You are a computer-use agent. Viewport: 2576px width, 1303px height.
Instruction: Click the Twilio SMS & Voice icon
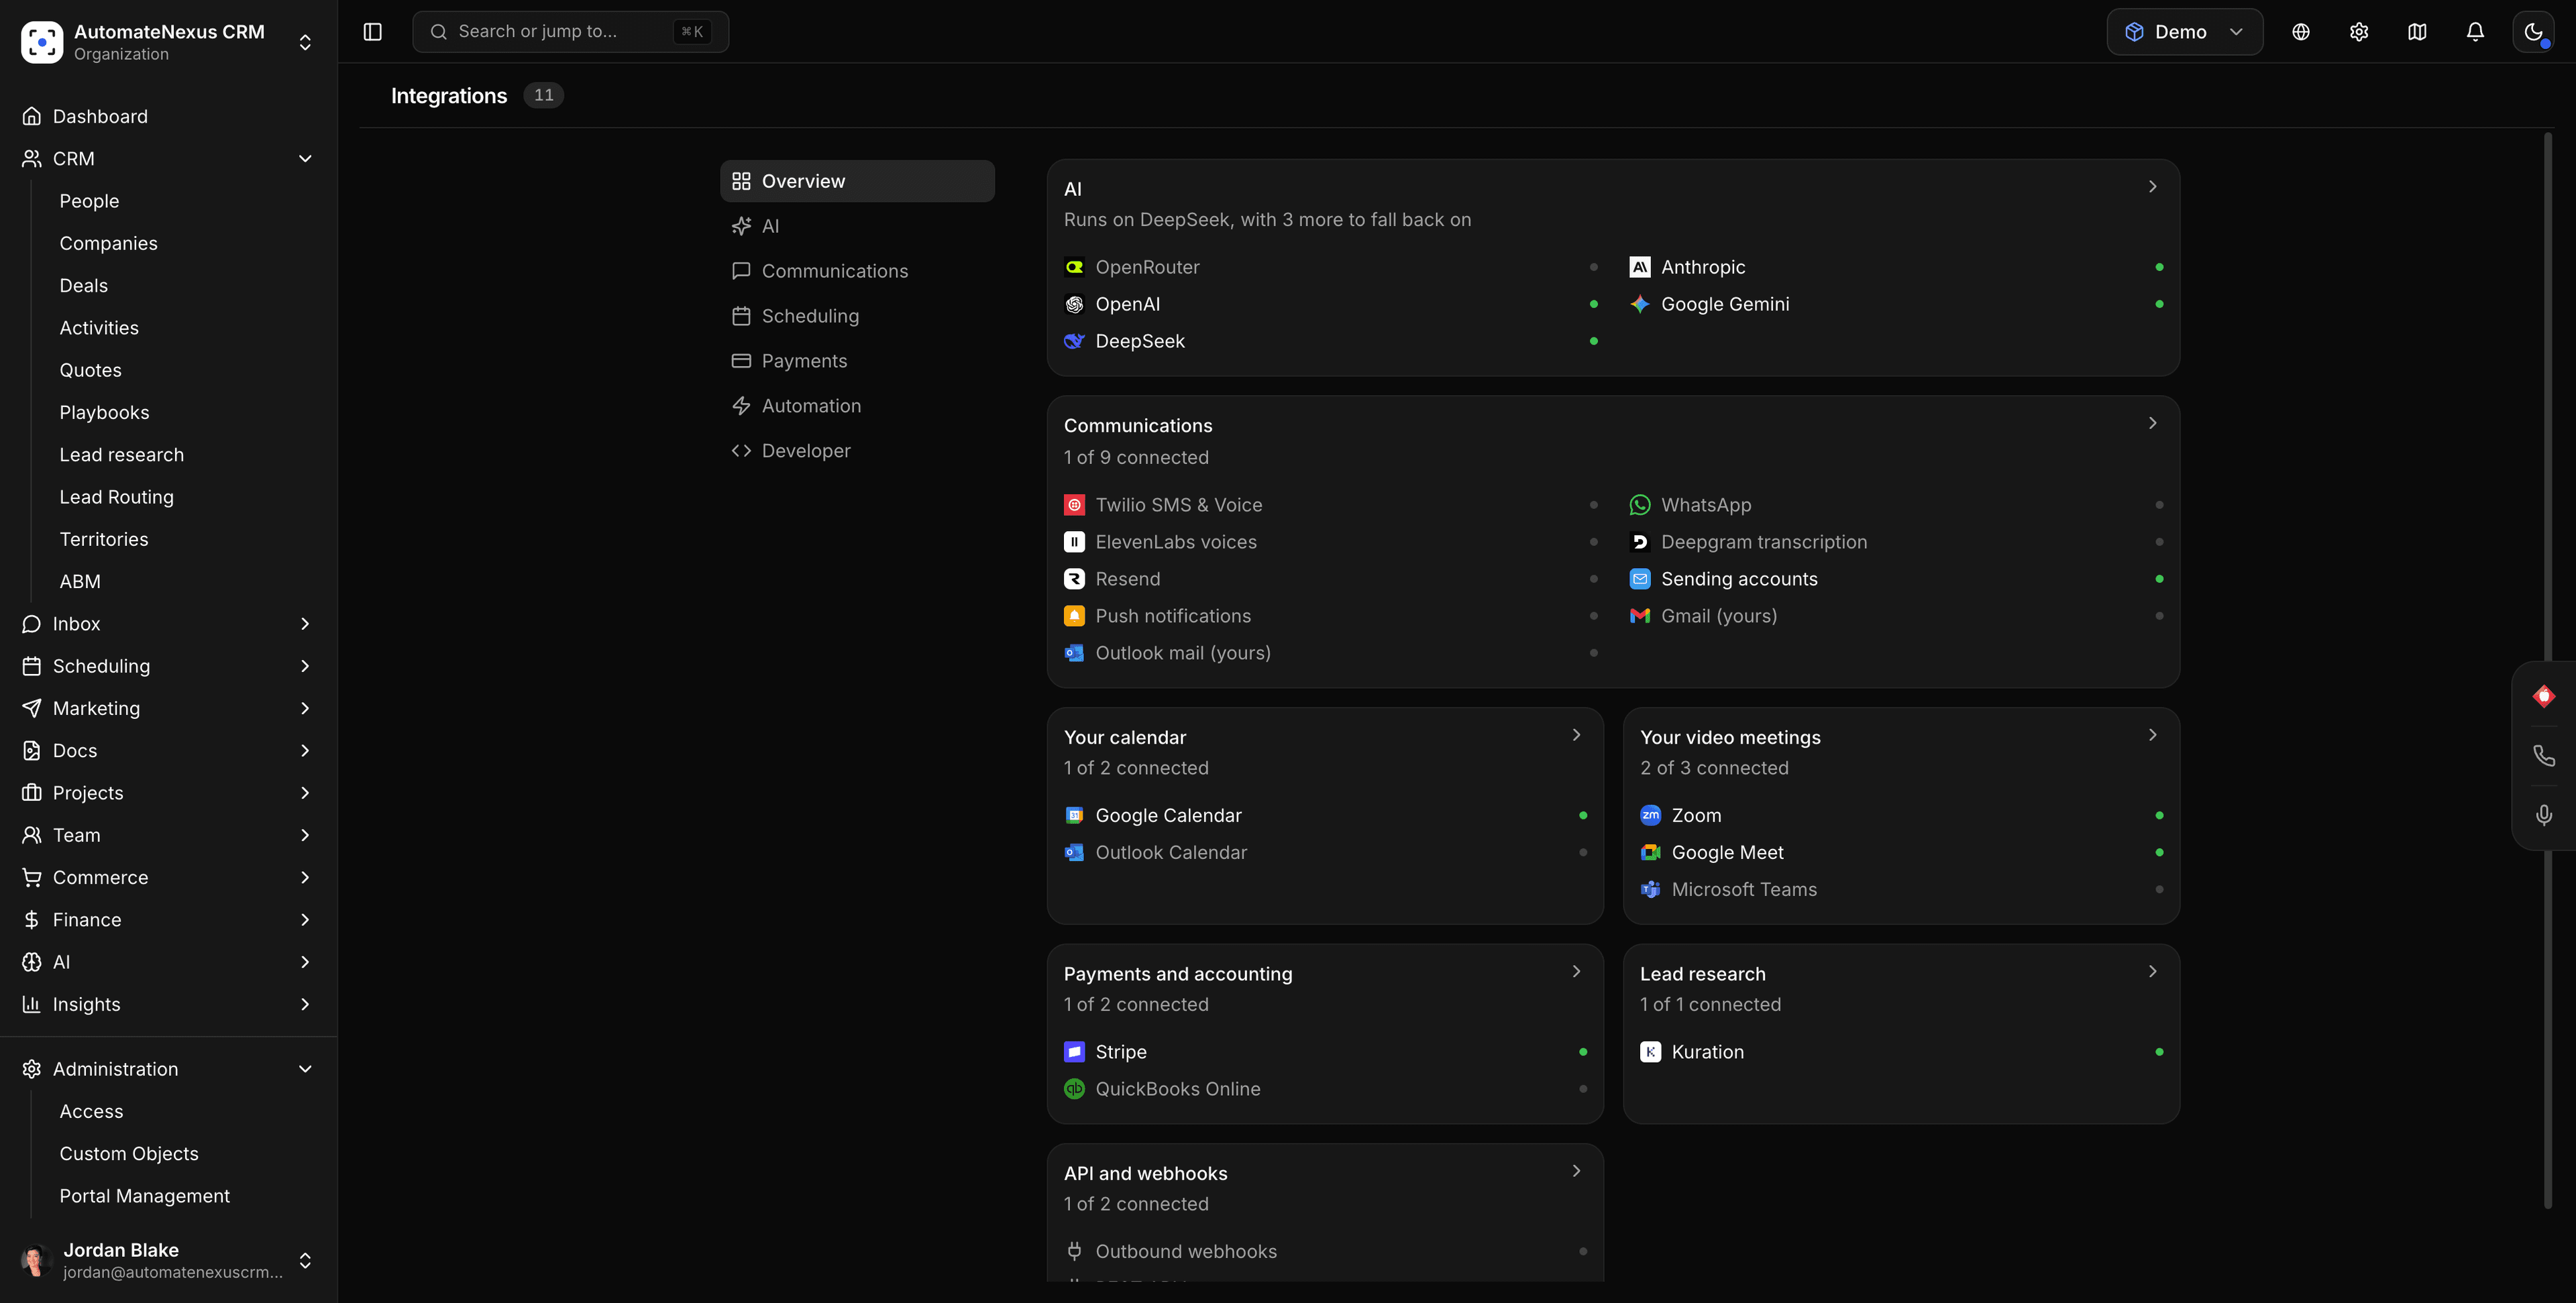pyautogui.click(x=1074, y=505)
